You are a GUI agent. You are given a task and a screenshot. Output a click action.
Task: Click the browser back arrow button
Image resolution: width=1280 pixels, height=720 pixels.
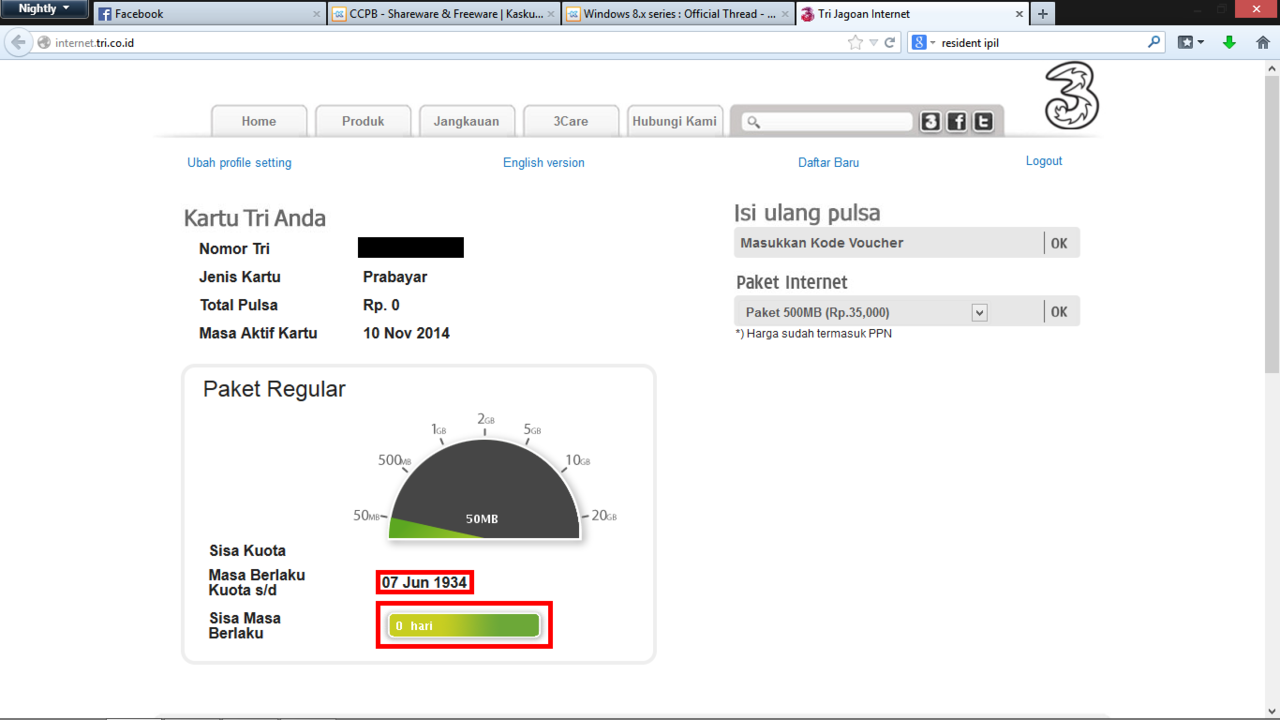pos(18,43)
